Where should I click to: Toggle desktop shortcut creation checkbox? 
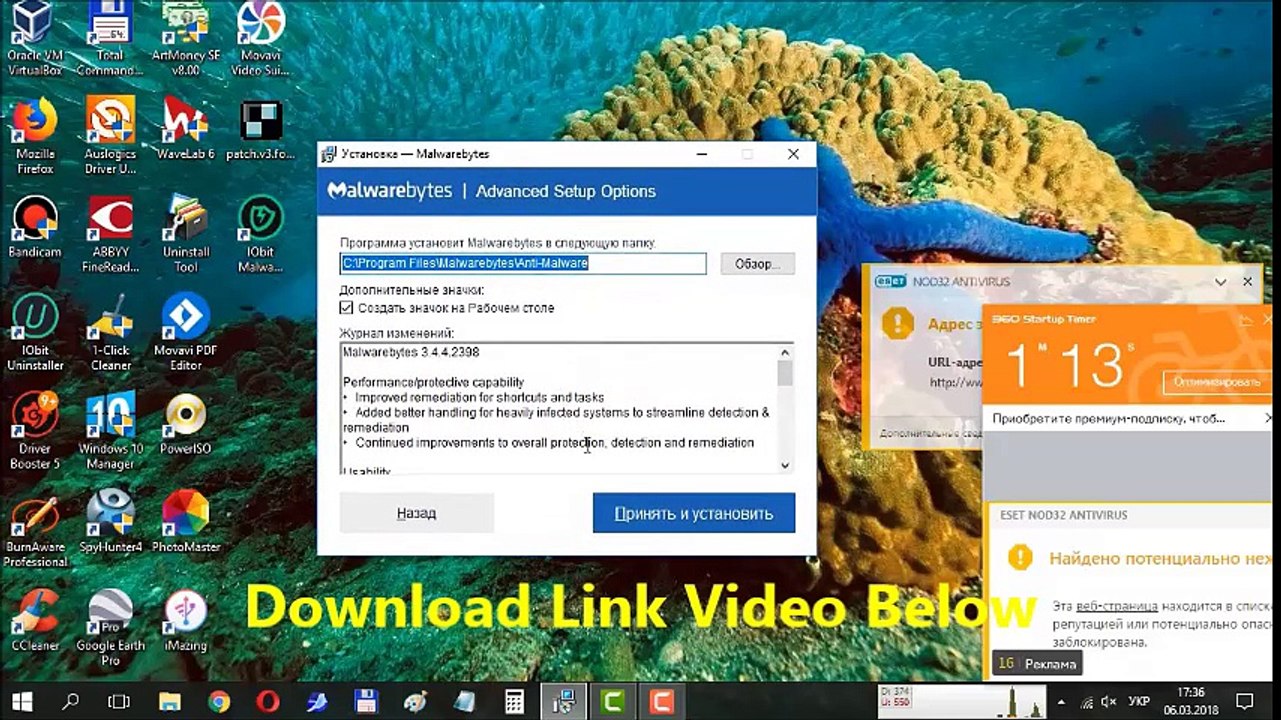[x=347, y=308]
